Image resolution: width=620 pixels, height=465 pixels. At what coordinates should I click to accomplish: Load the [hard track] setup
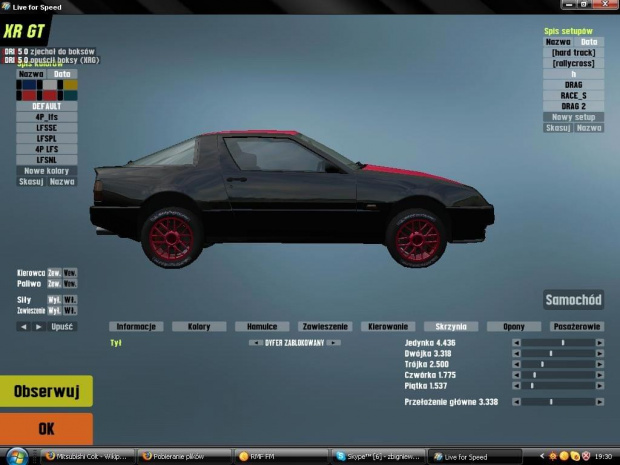tap(573, 53)
